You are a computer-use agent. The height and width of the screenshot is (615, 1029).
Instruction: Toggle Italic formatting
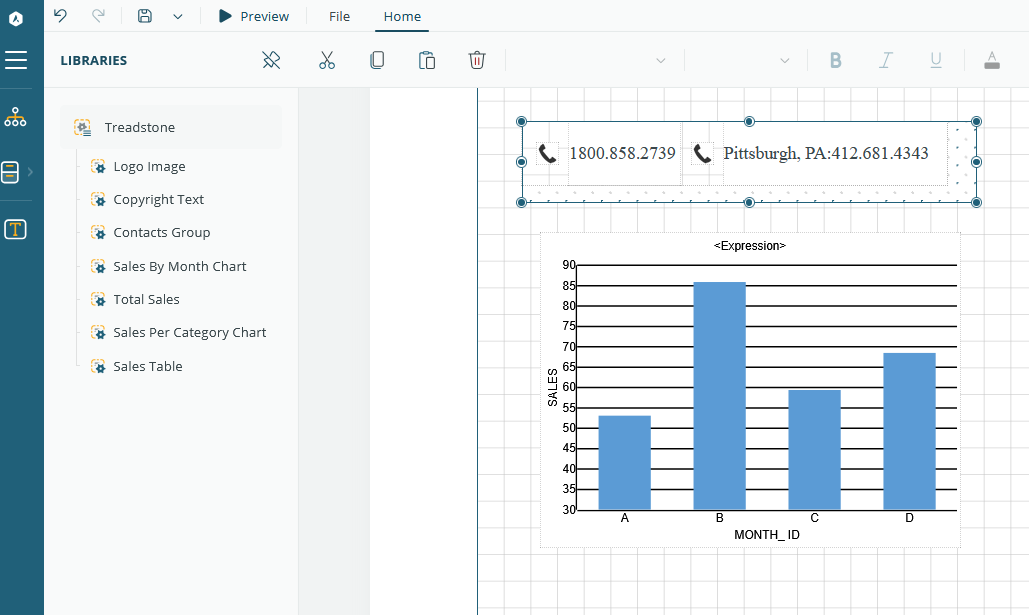pos(886,60)
